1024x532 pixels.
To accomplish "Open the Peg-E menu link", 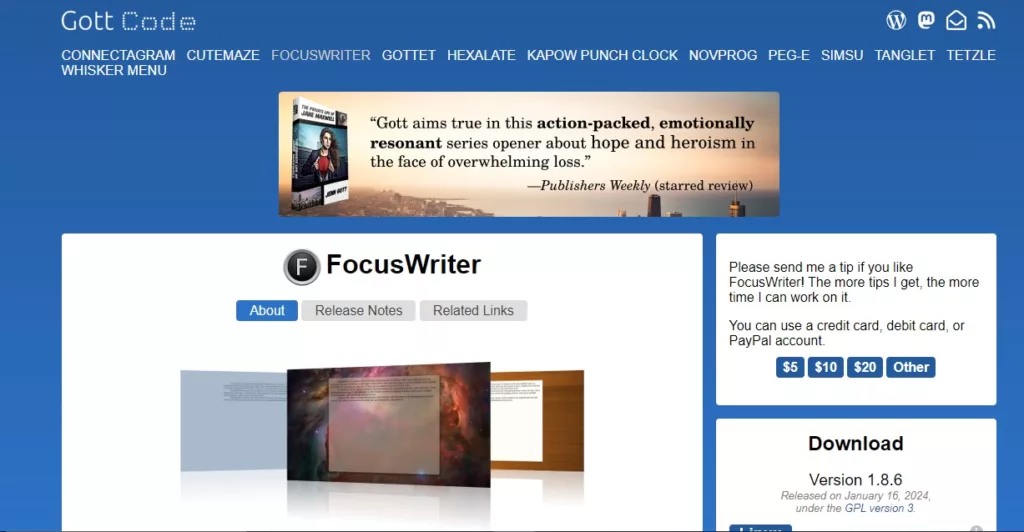I will tap(789, 55).
